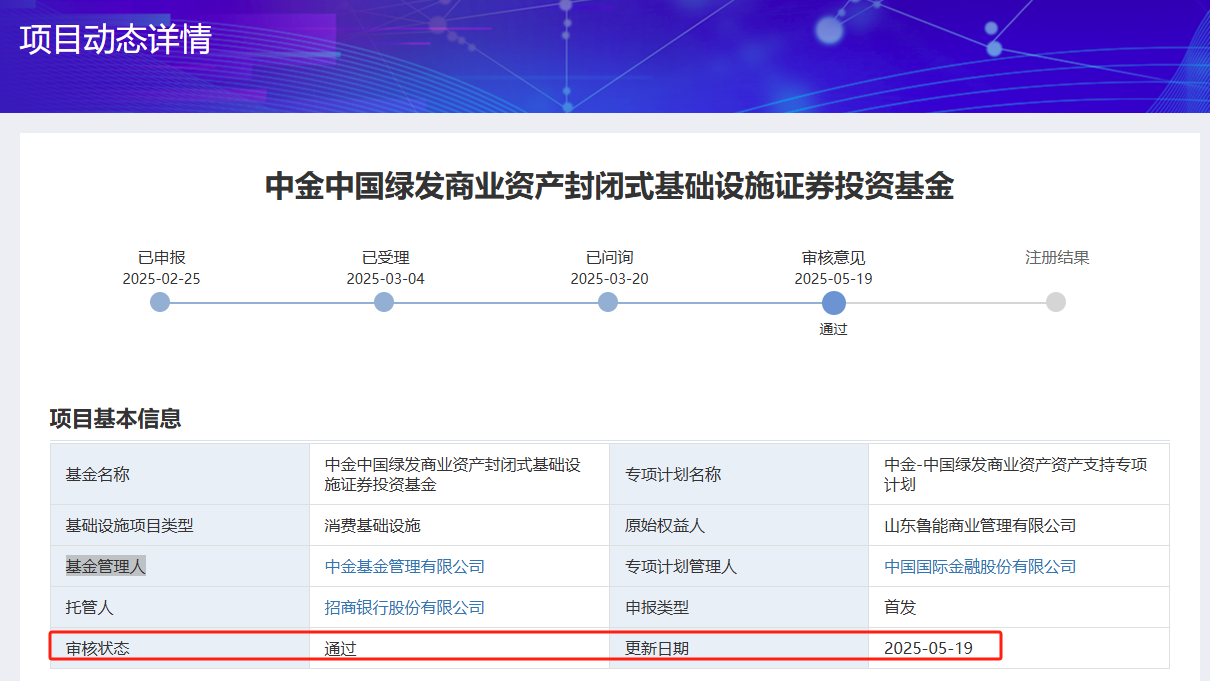This screenshot has height=681, width=1210.
Task: Click the 已申报 step label
Action: click(161, 258)
